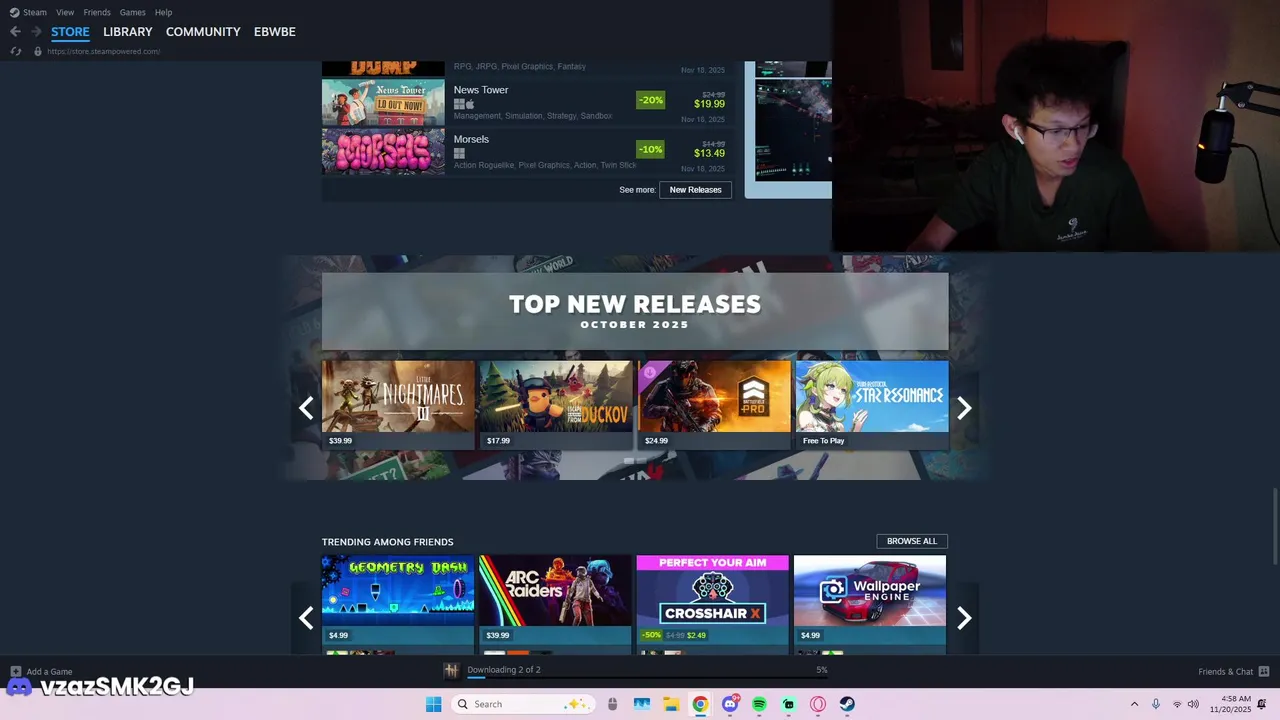Click the Steam logo in menu bar
Viewport: 1280px width, 720px height.
pyautogui.click(x=14, y=12)
